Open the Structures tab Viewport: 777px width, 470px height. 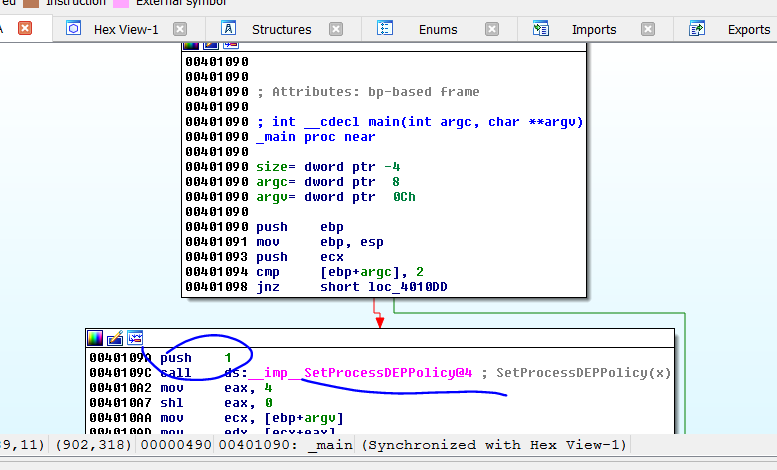(x=280, y=29)
